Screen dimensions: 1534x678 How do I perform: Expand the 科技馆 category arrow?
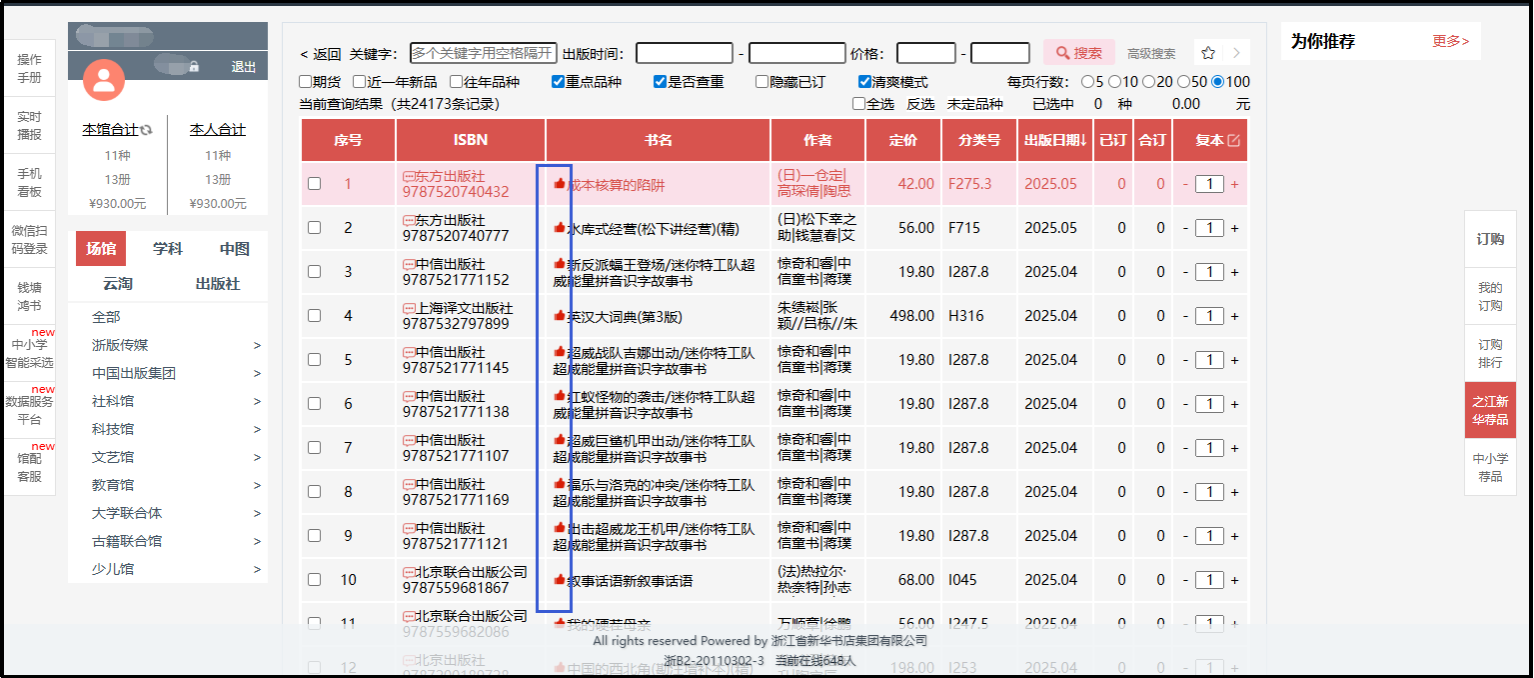pyautogui.click(x=256, y=429)
